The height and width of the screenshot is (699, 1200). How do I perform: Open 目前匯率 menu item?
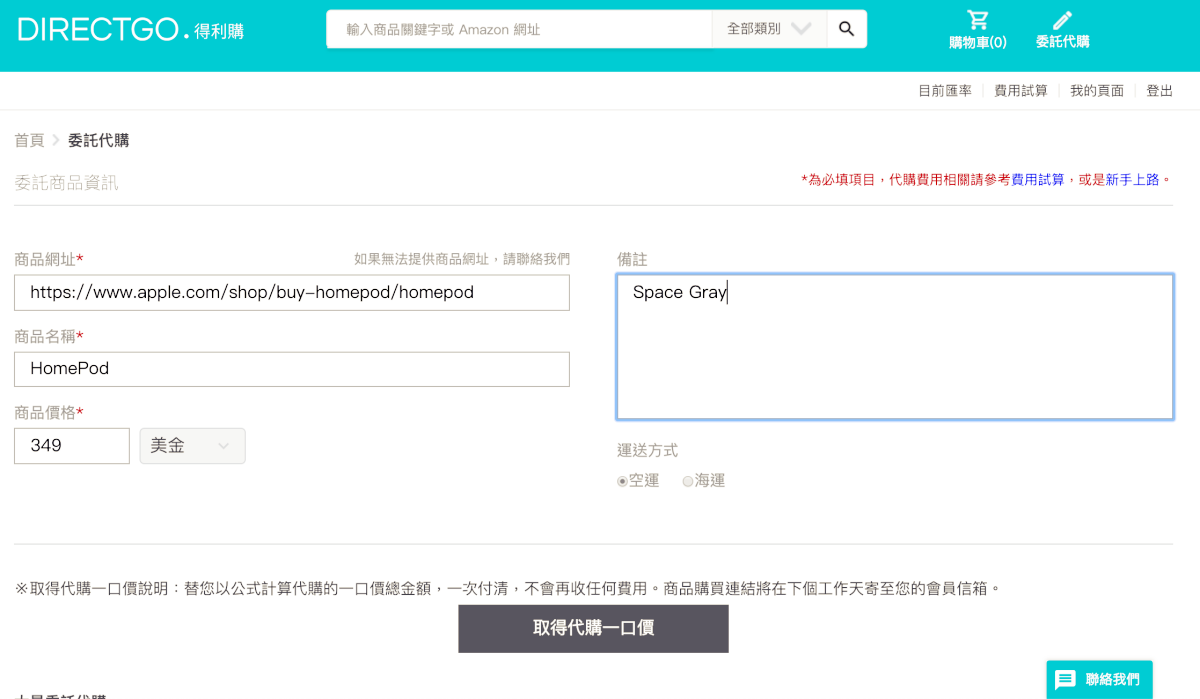[944, 91]
